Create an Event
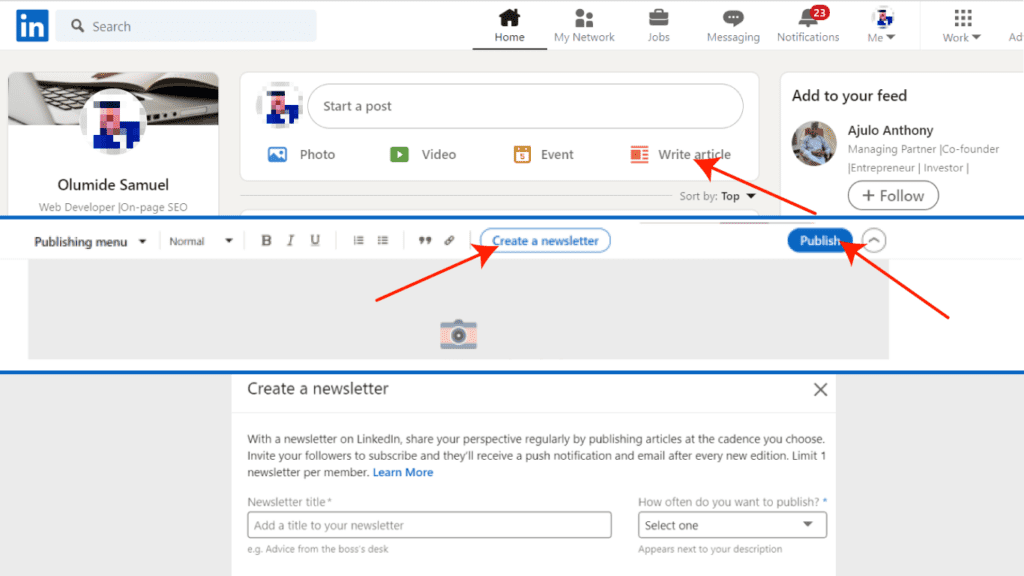Image resolution: width=1024 pixels, height=576 pixels. point(545,154)
